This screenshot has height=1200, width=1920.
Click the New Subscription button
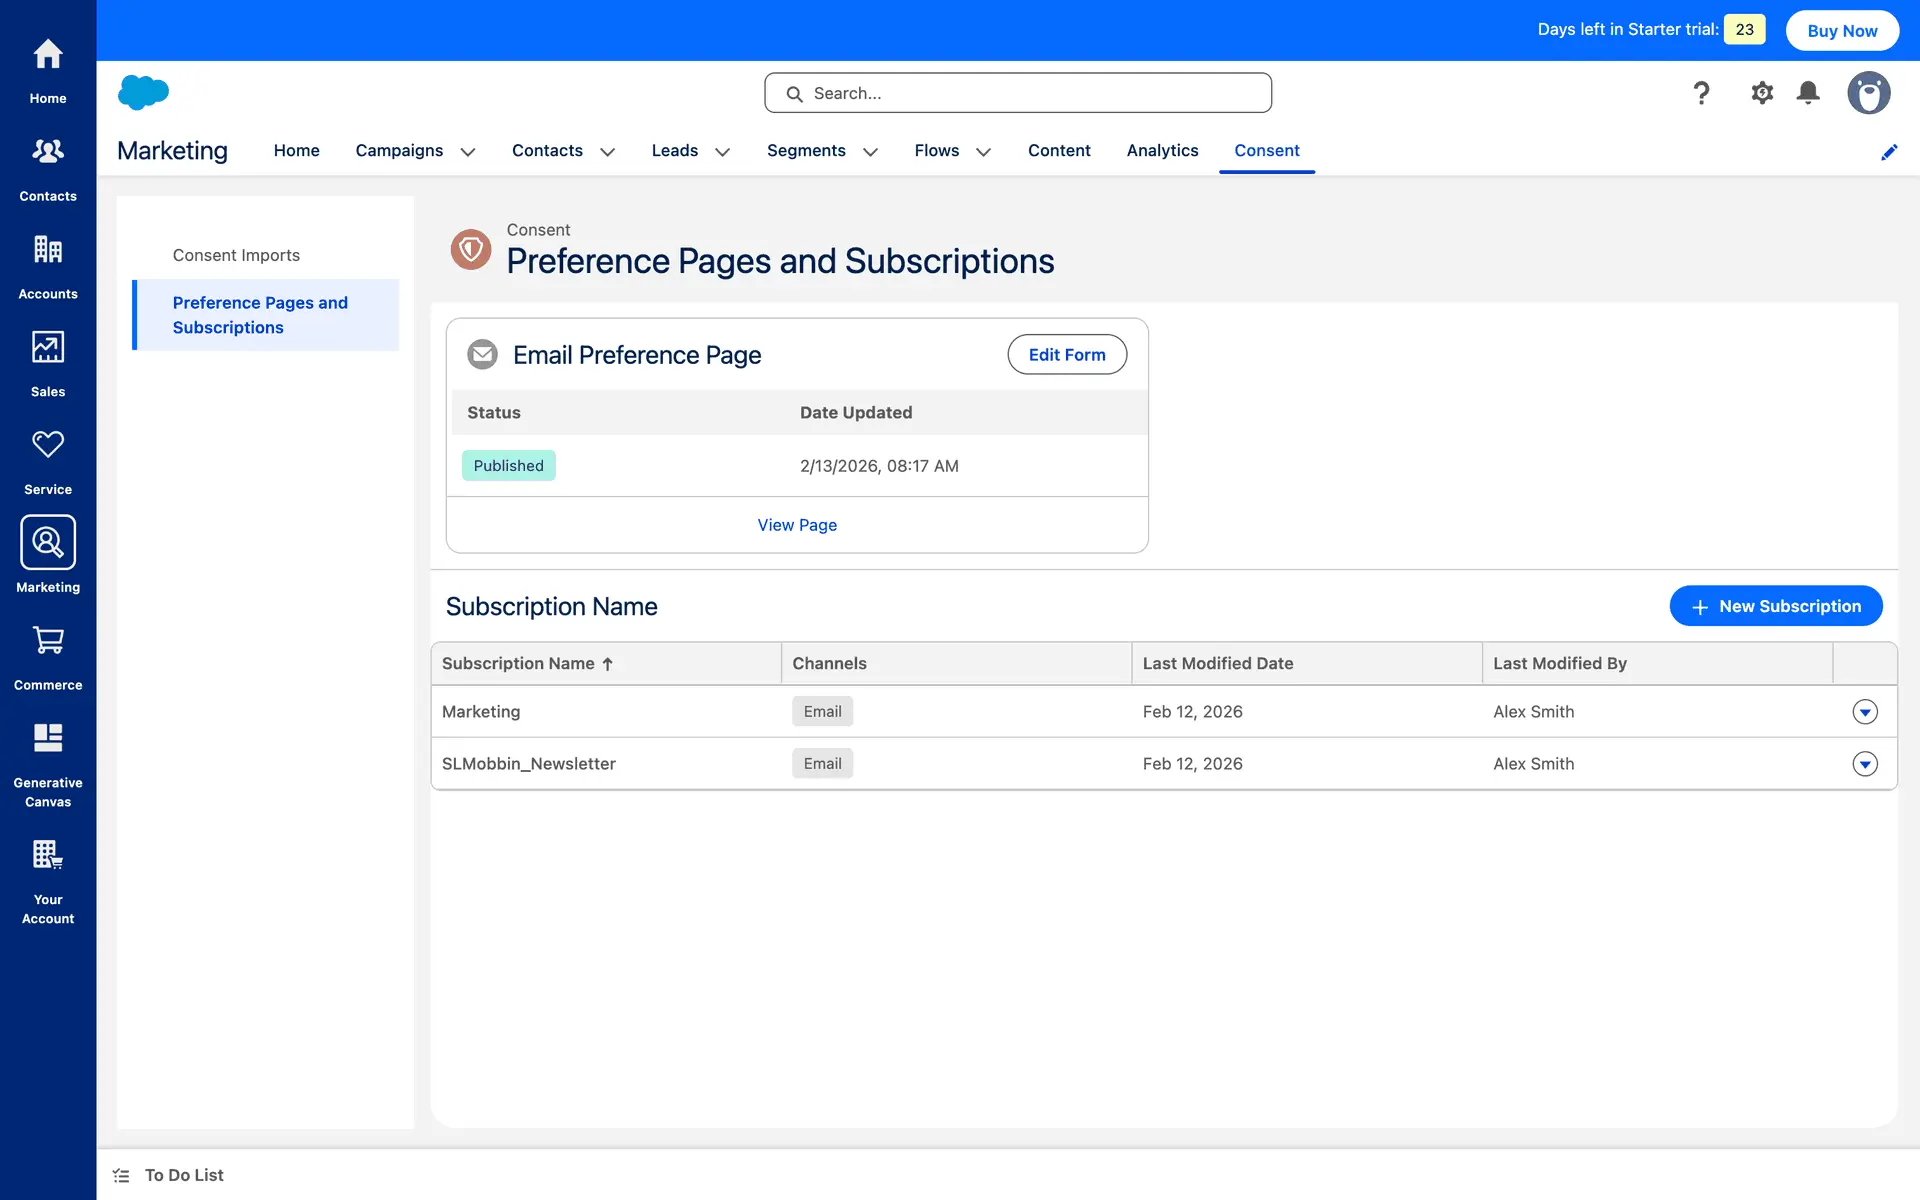1776,606
